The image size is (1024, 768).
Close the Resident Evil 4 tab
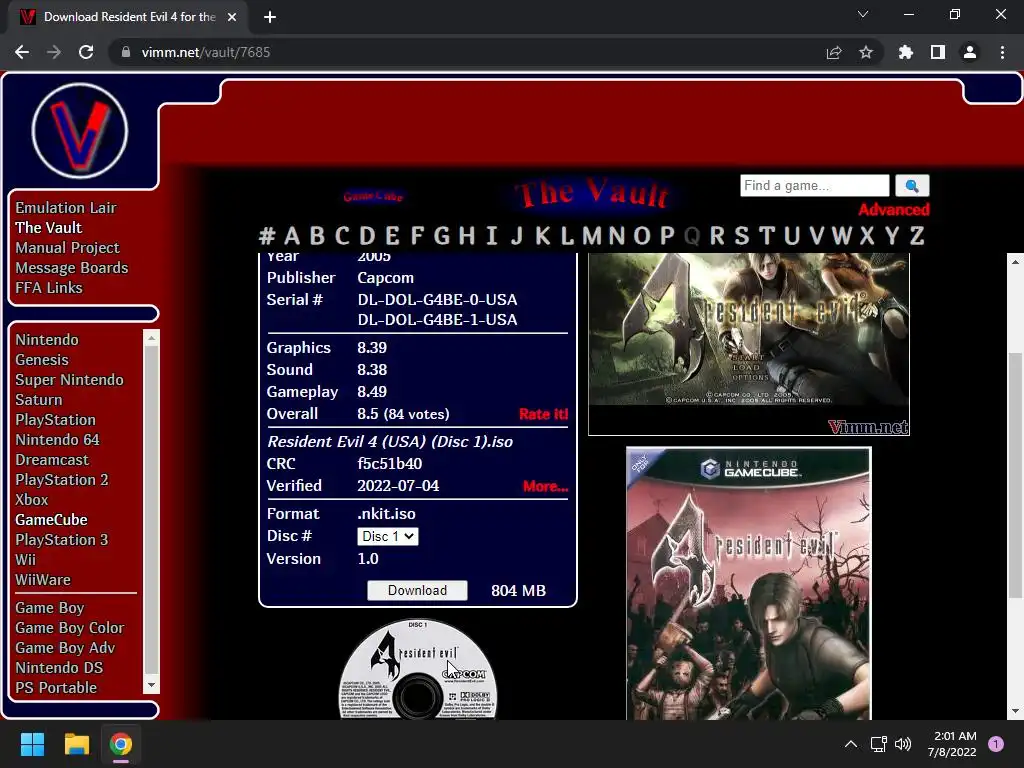coord(232,17)
